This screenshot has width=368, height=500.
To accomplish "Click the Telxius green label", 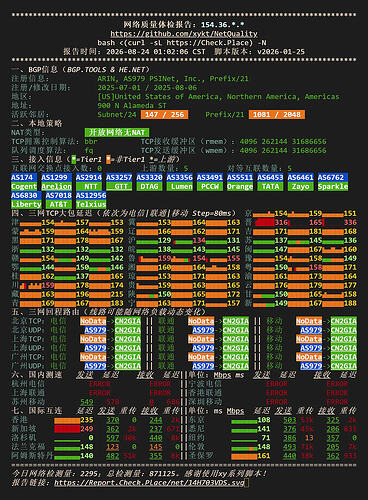I will (x=91, y=204).
